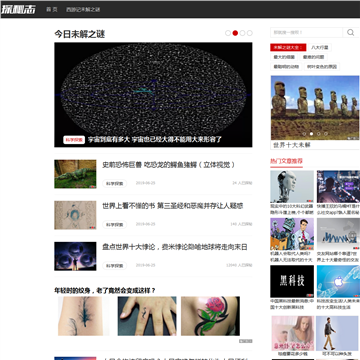Open the cartoon robot and man thumbnail
The width and height of the screenshot is (360, 360).
coord(292,234)
